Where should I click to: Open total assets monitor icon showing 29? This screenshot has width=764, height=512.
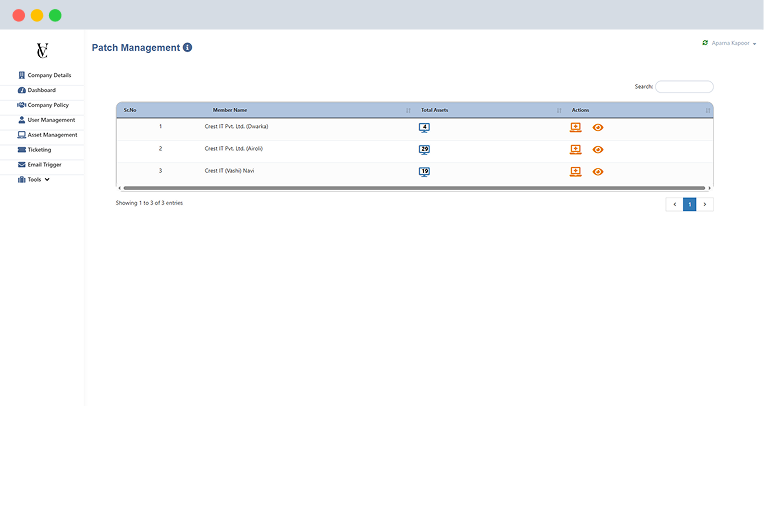424,149
